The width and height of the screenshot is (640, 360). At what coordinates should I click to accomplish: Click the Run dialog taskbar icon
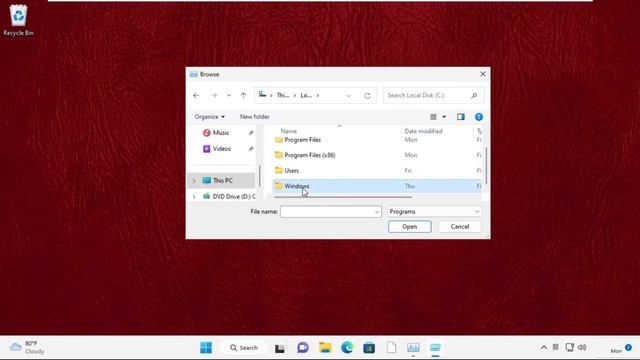[435, 348]
